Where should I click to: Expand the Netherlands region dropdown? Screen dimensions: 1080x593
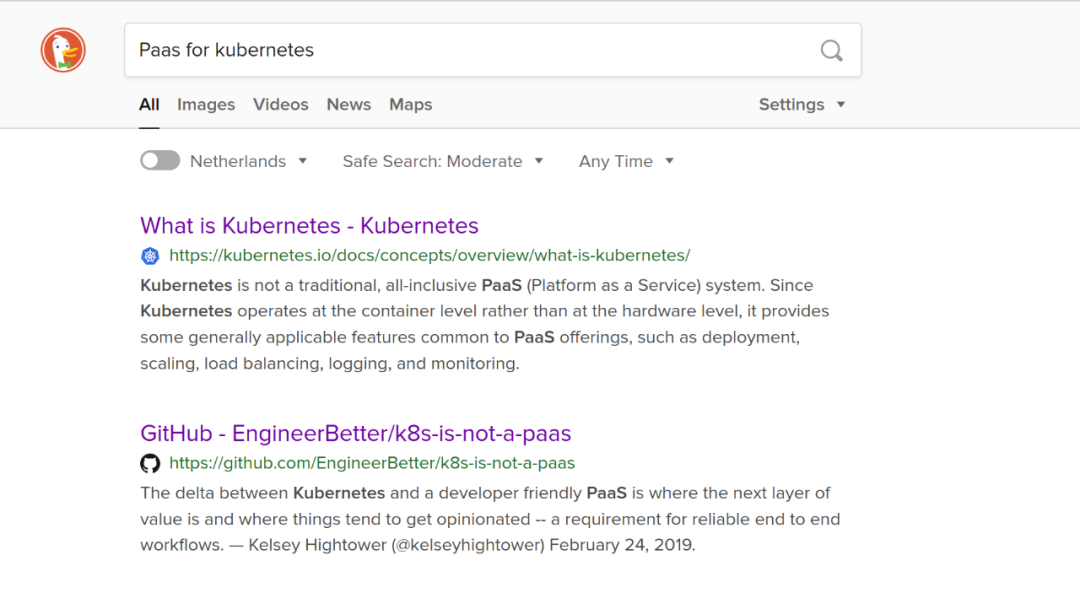248,161
